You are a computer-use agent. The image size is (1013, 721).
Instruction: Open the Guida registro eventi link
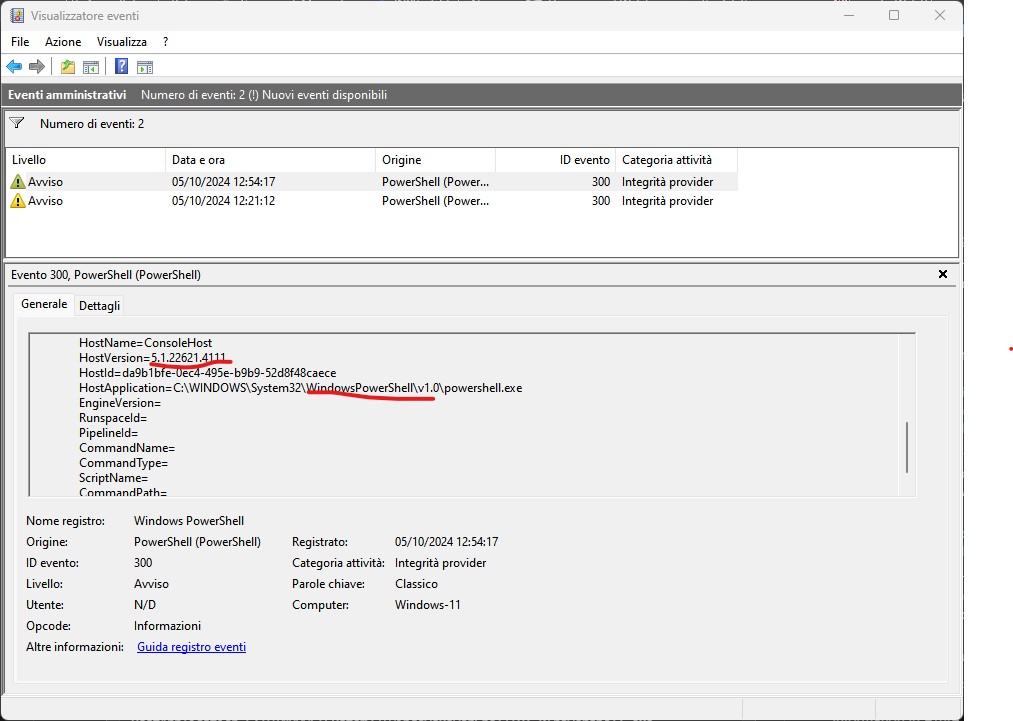pyautogui.click(x=191, y=647)
